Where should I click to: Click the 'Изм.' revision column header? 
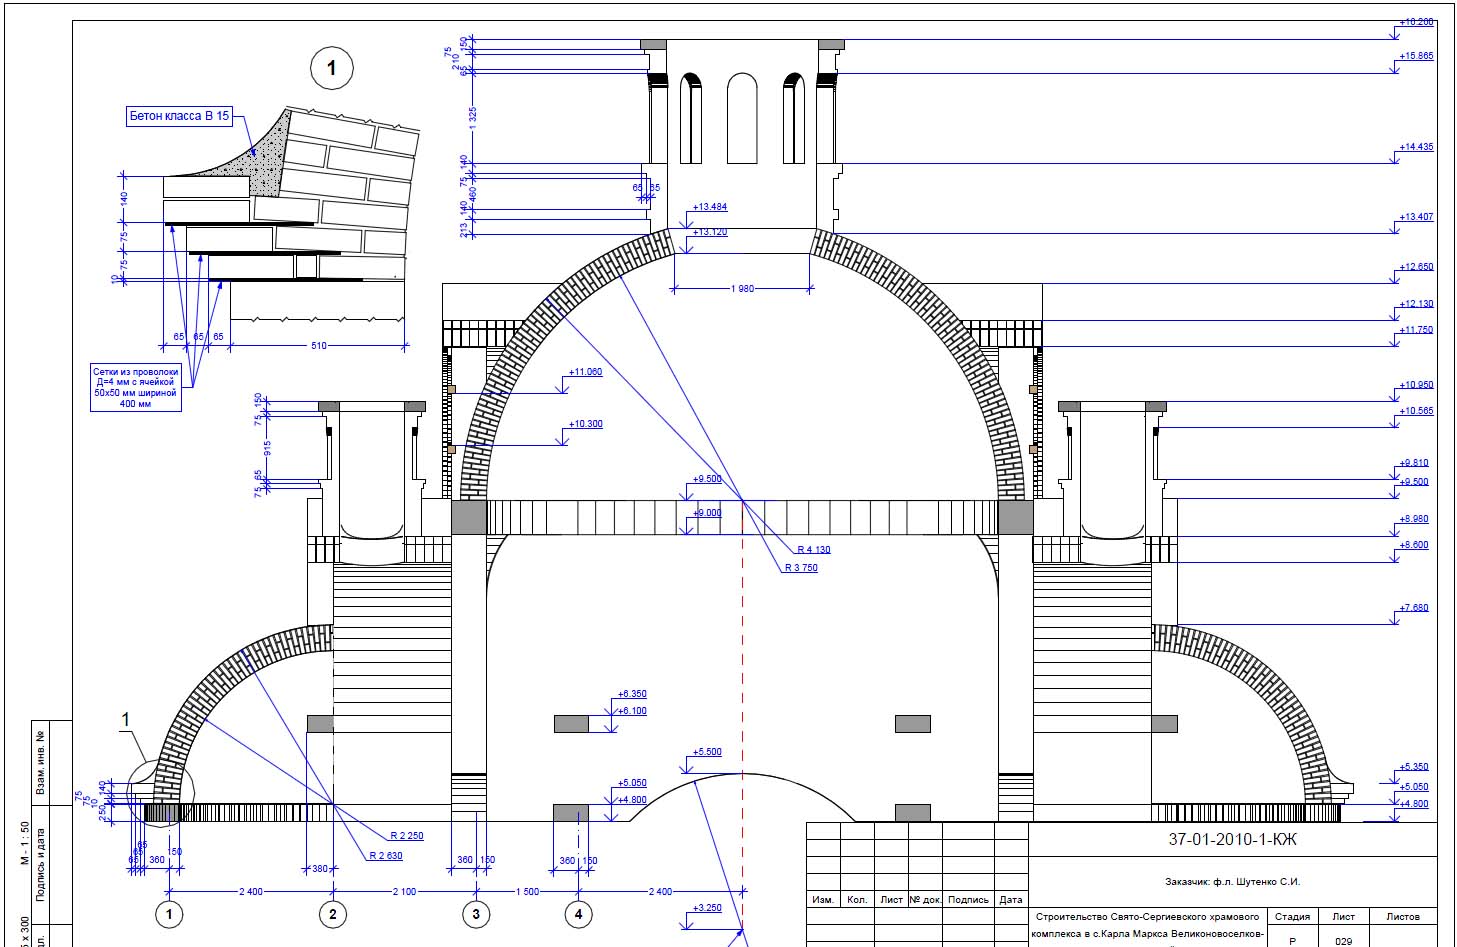pyautogui.click(x=823, y=900)
